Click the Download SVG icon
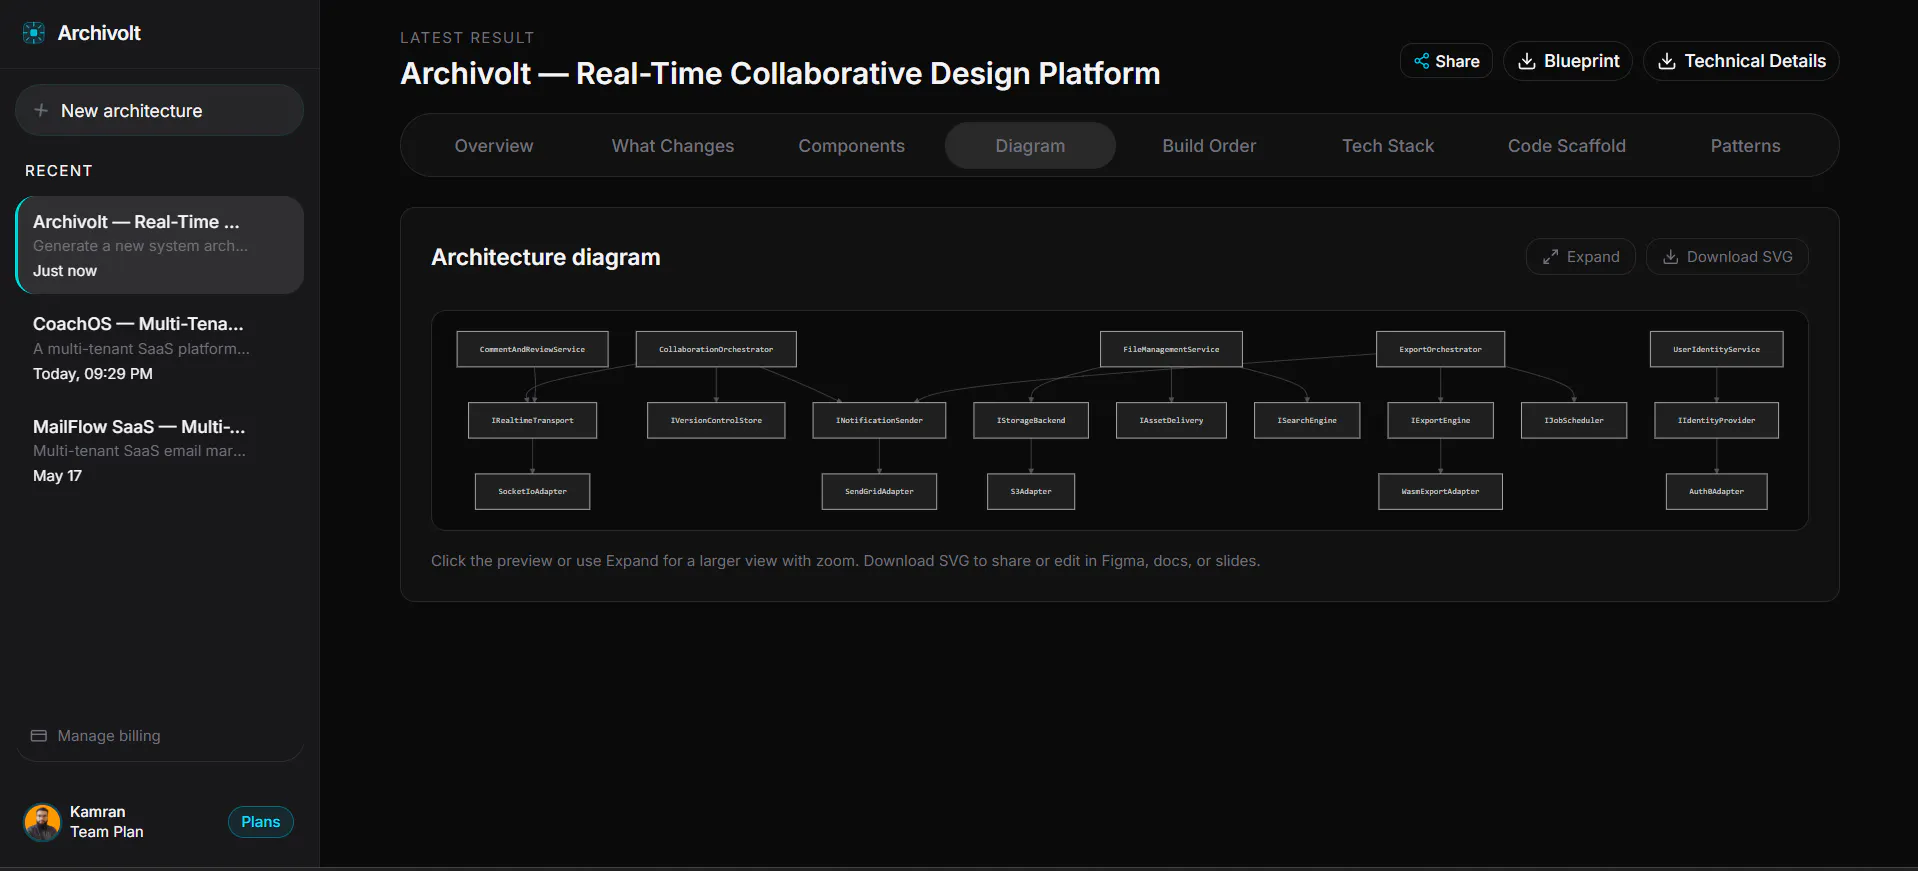Screen dimensions: 1918x871 coord(1670,257)
